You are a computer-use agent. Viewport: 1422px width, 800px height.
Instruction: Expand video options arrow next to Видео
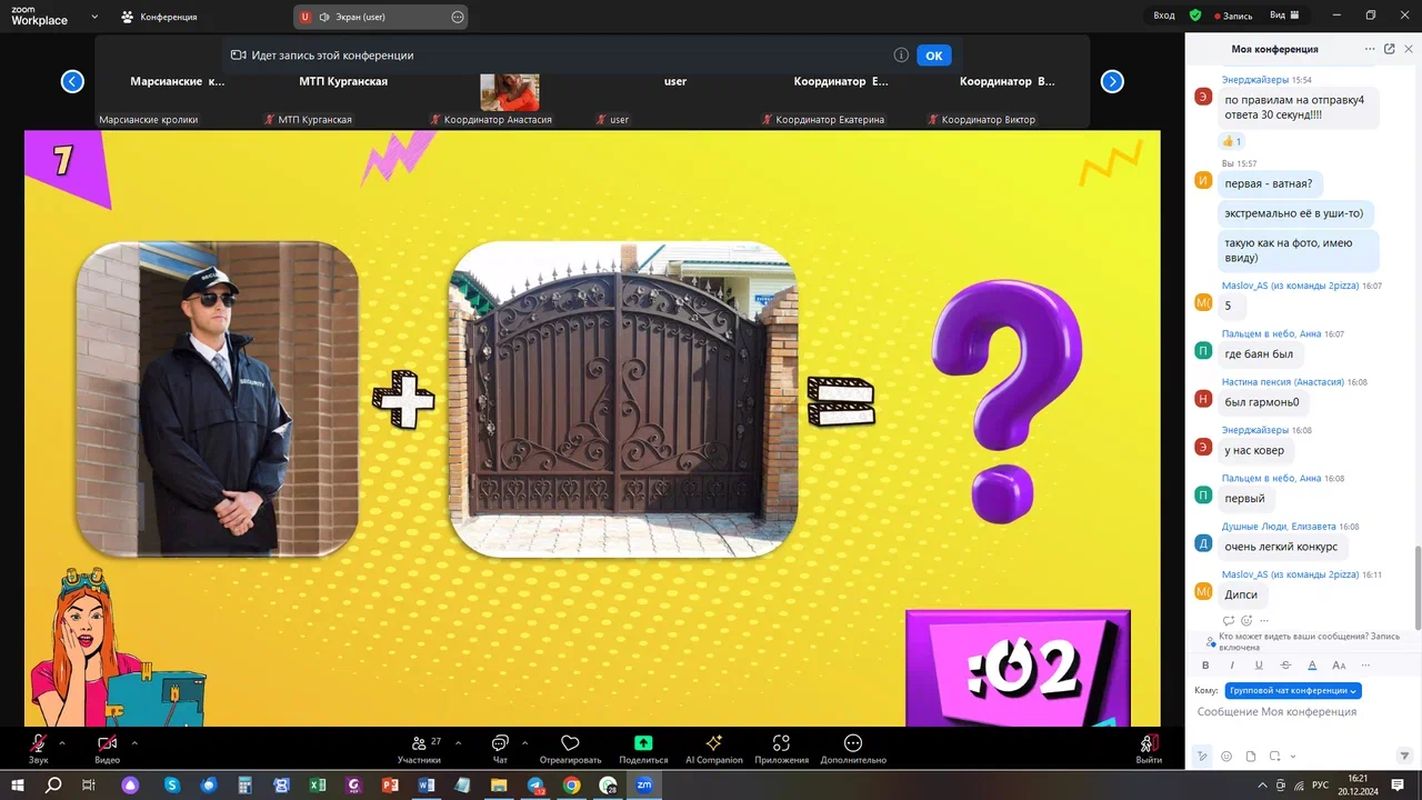[134, 743]
